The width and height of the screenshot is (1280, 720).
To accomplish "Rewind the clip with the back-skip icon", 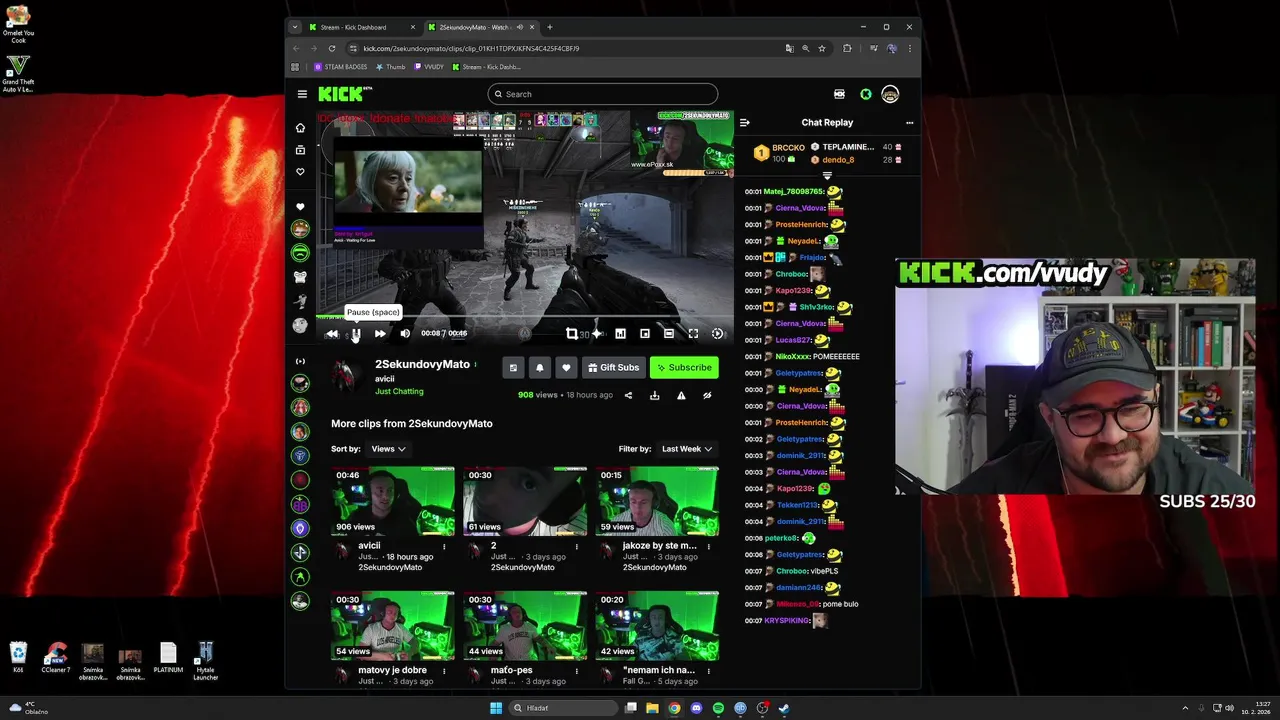I will coord(332,334).
